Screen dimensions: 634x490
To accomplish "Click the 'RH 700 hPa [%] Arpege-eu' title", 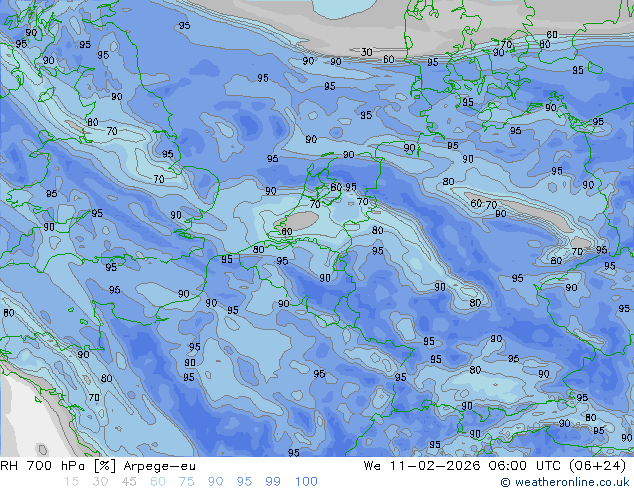I will coord(98,466).
